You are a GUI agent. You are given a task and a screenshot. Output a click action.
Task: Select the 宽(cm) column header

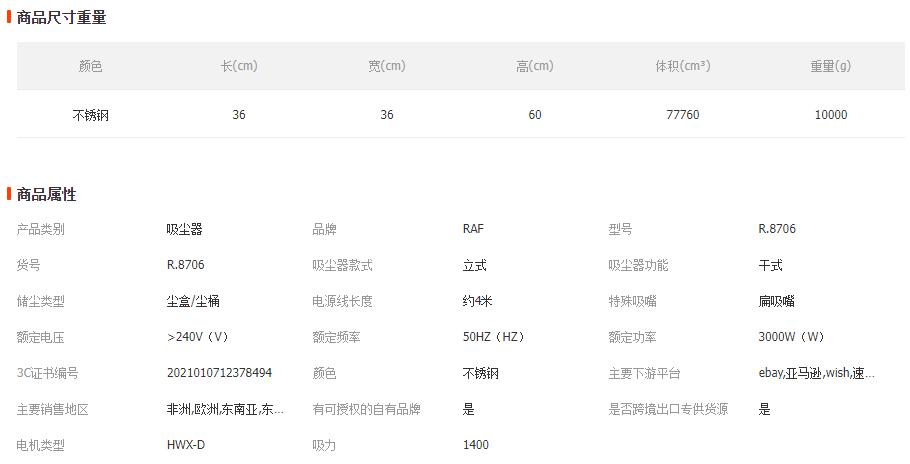387,66
